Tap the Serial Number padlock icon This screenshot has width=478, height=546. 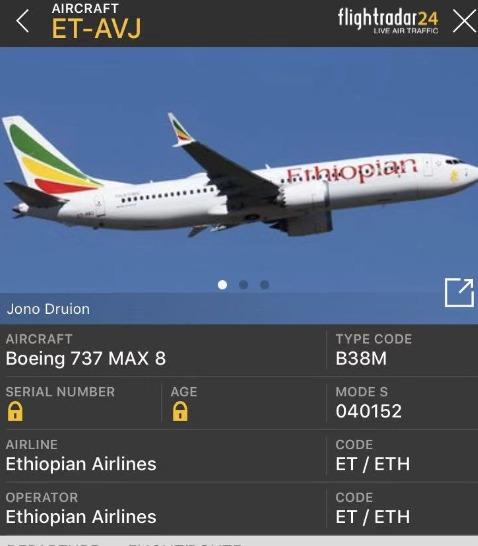pyautogui.click(x=15, y=411)
